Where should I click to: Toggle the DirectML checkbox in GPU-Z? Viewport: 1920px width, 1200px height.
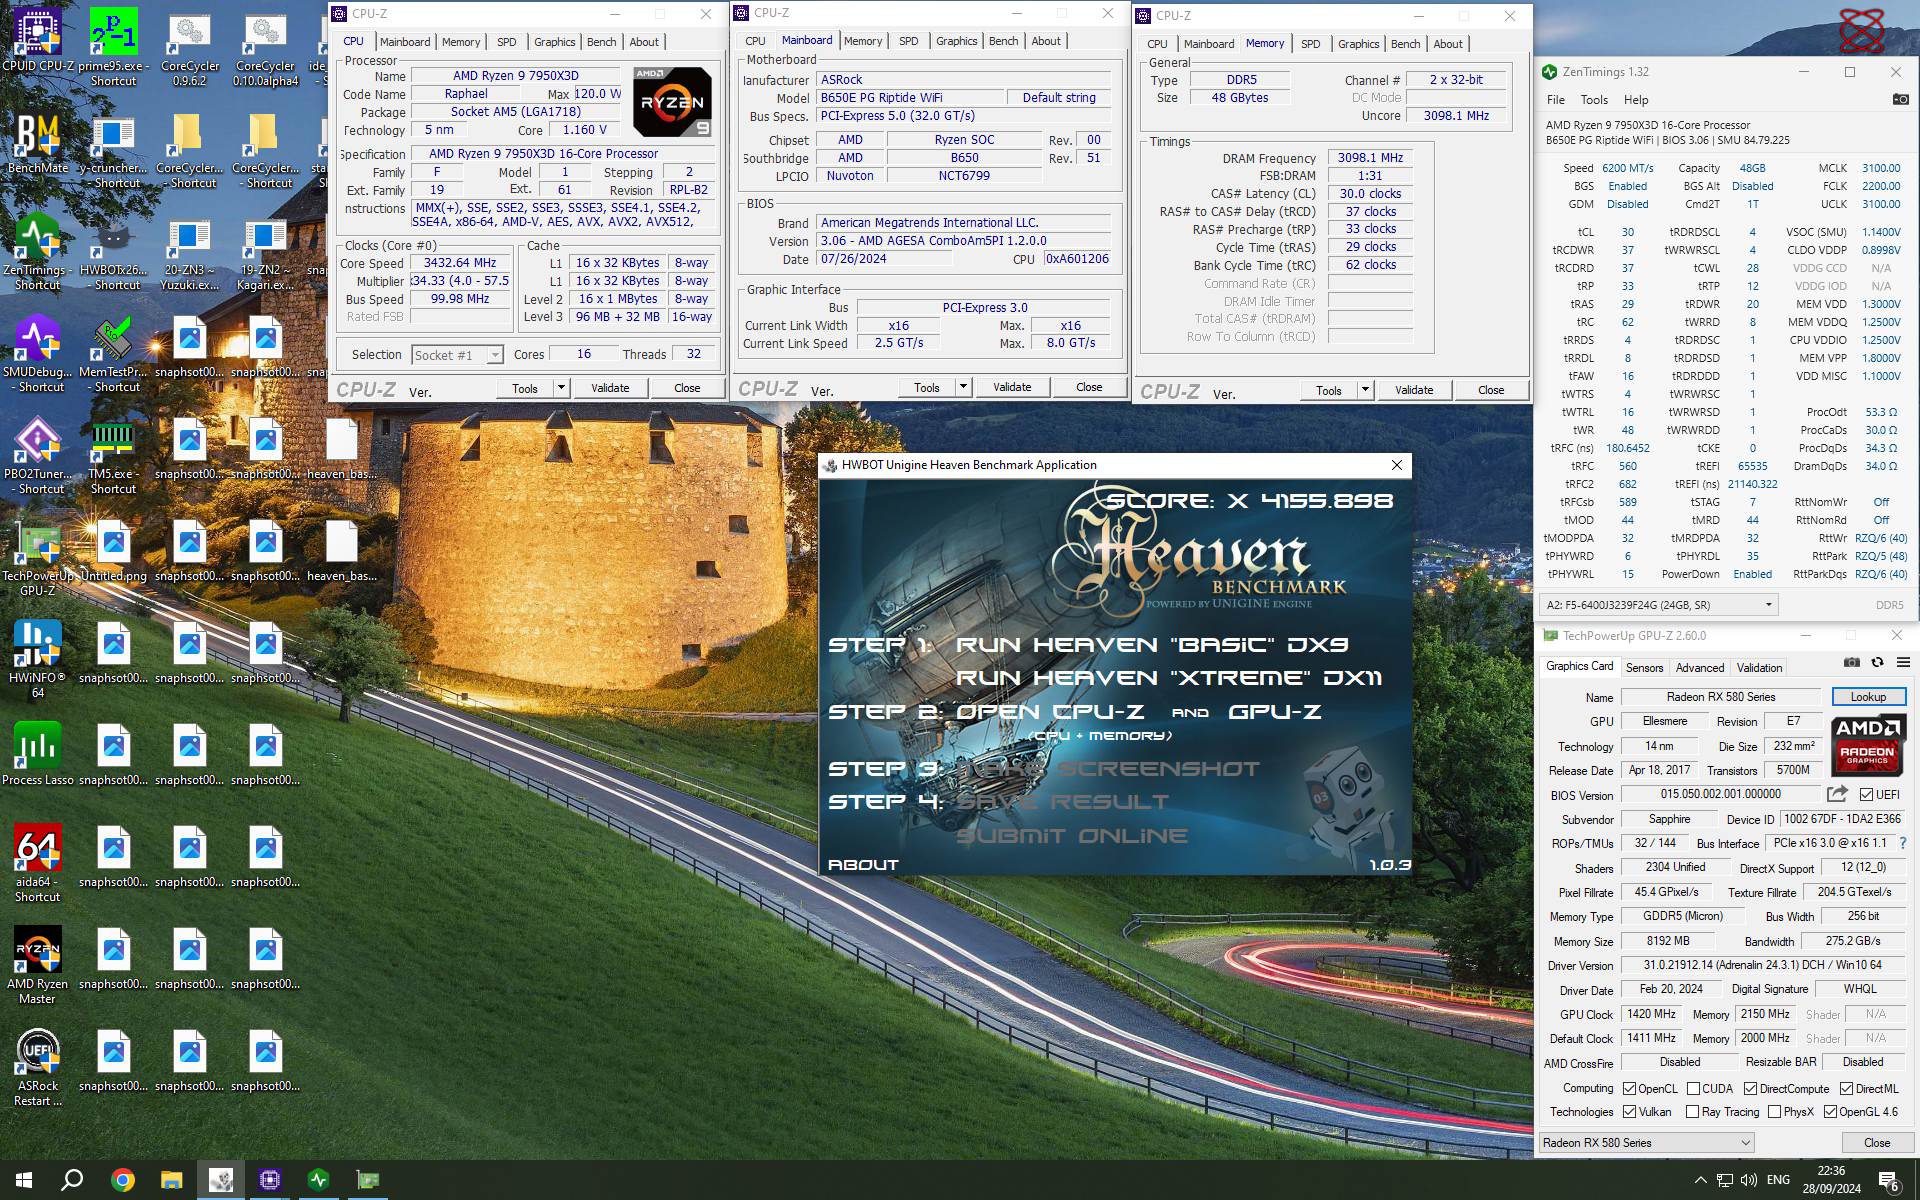1846,1089
